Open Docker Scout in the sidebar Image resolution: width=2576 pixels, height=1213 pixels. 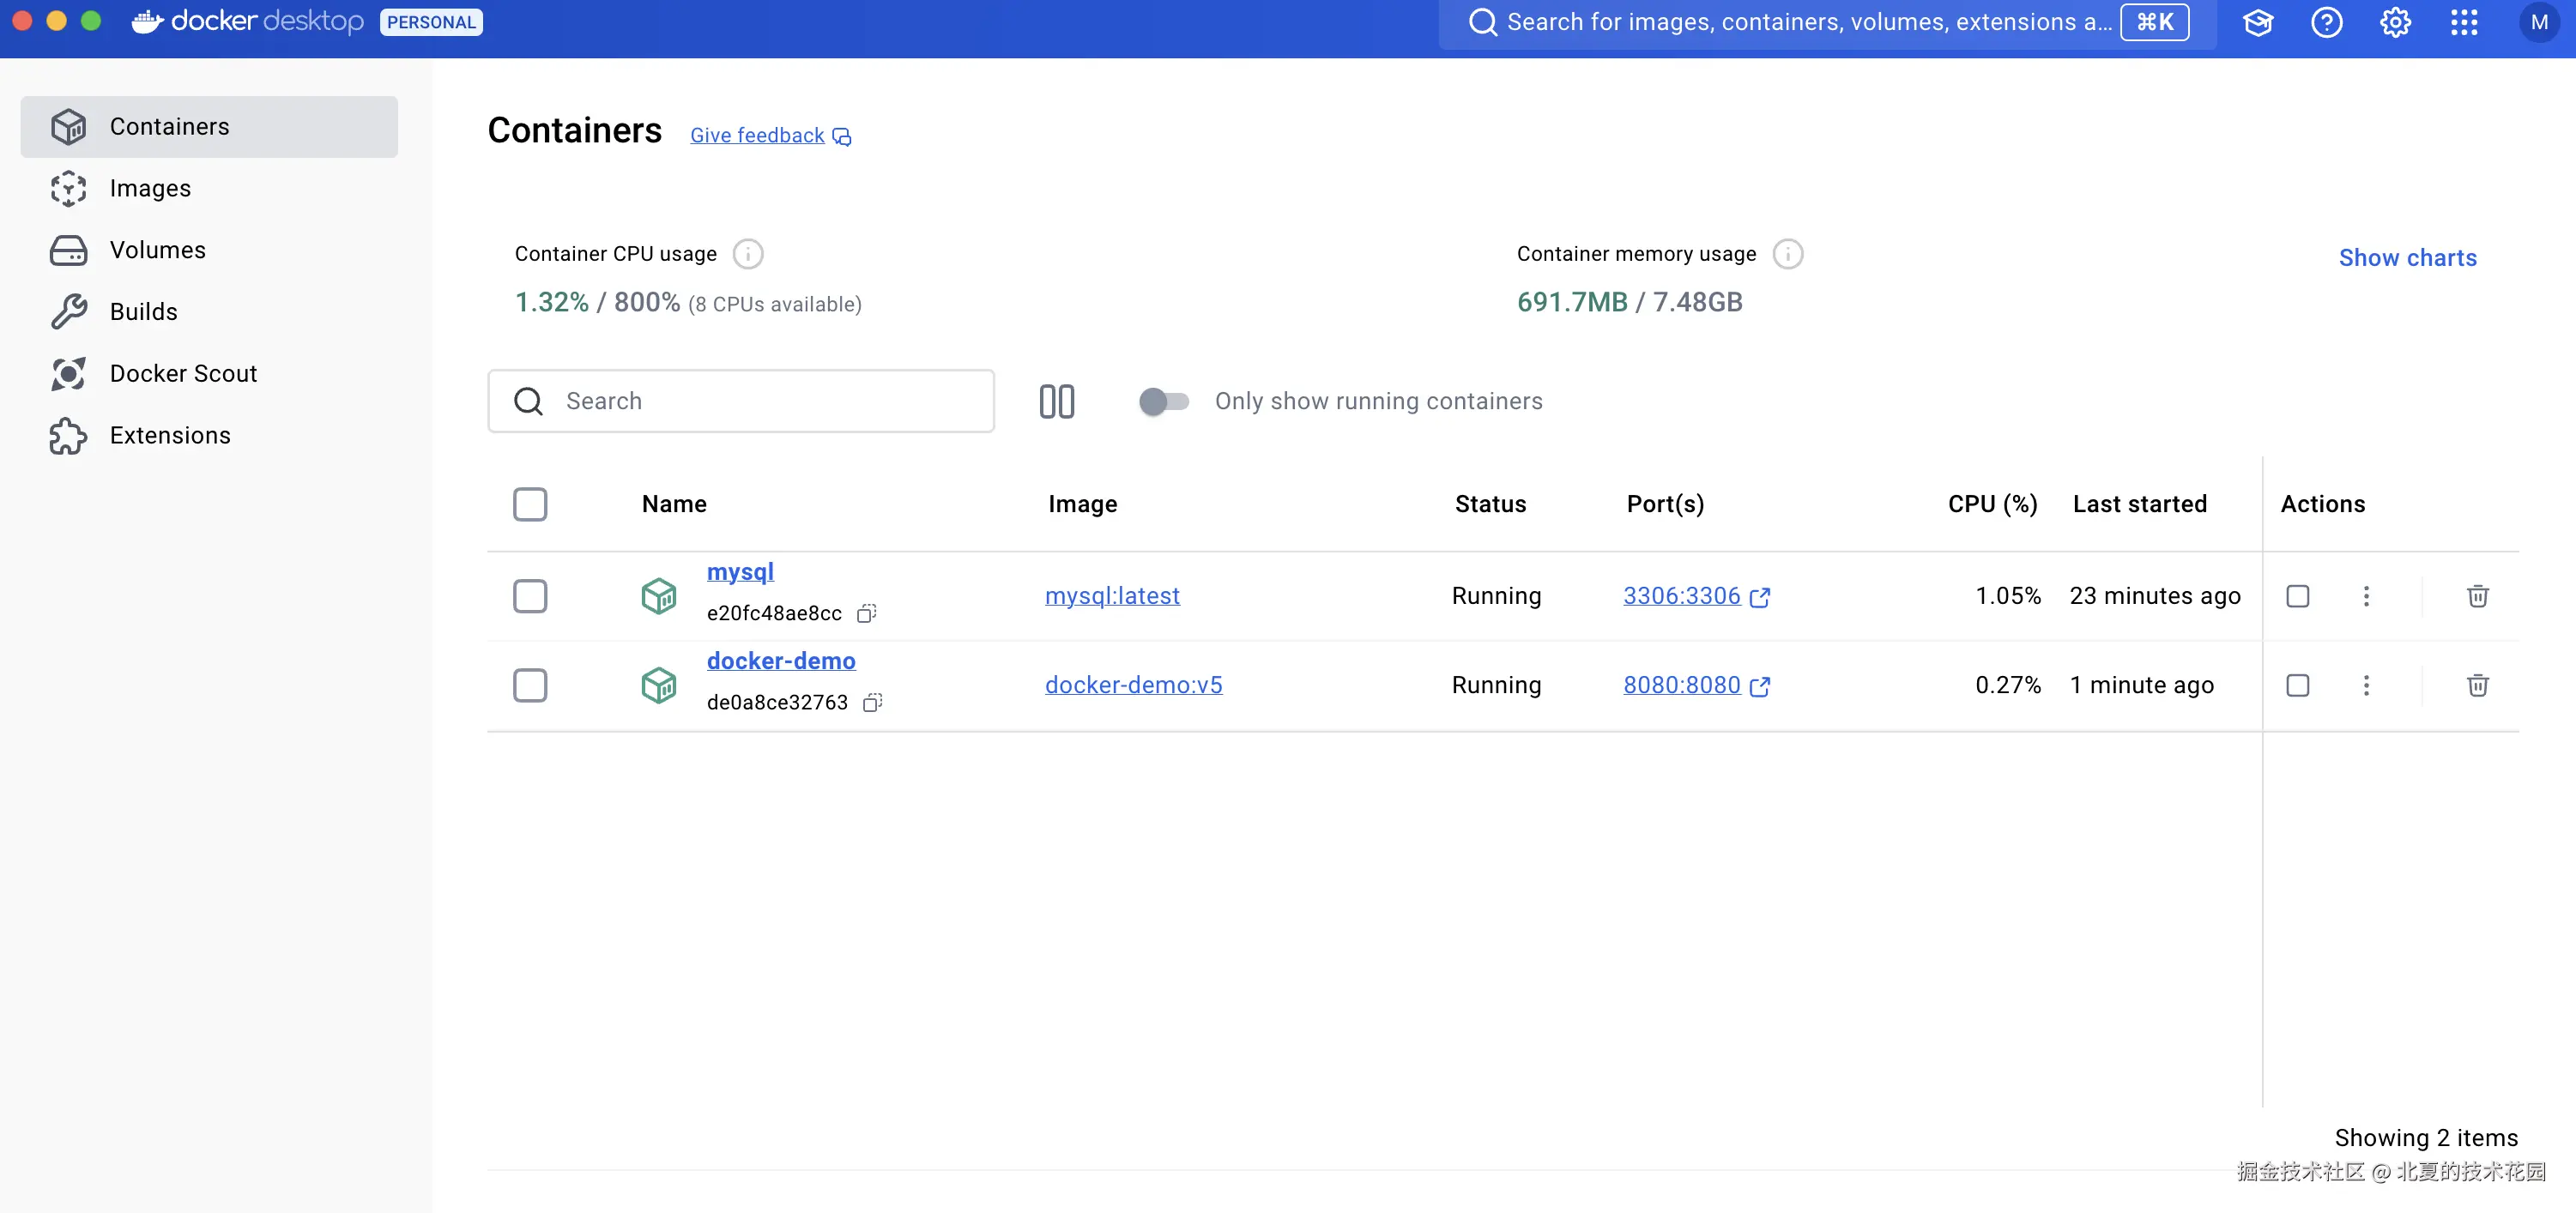tap(183, 373)
